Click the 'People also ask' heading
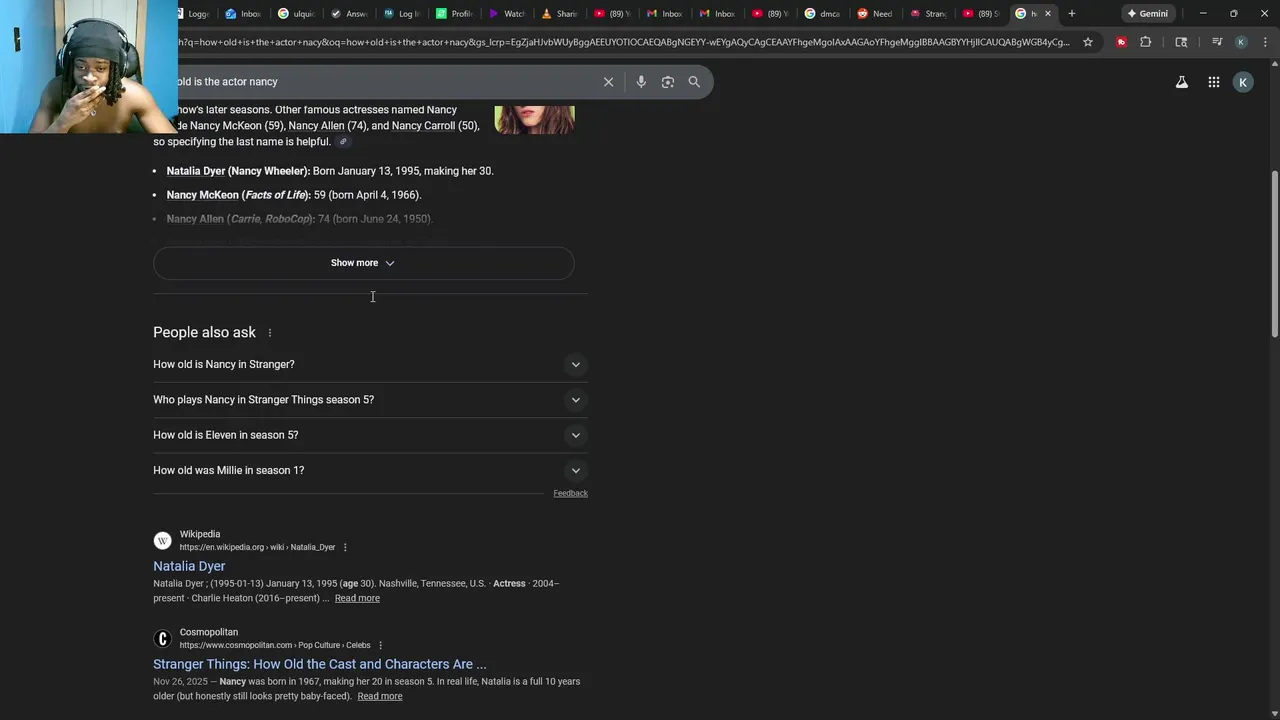The width and height of the screenshot is (1280, 720). 204,333
